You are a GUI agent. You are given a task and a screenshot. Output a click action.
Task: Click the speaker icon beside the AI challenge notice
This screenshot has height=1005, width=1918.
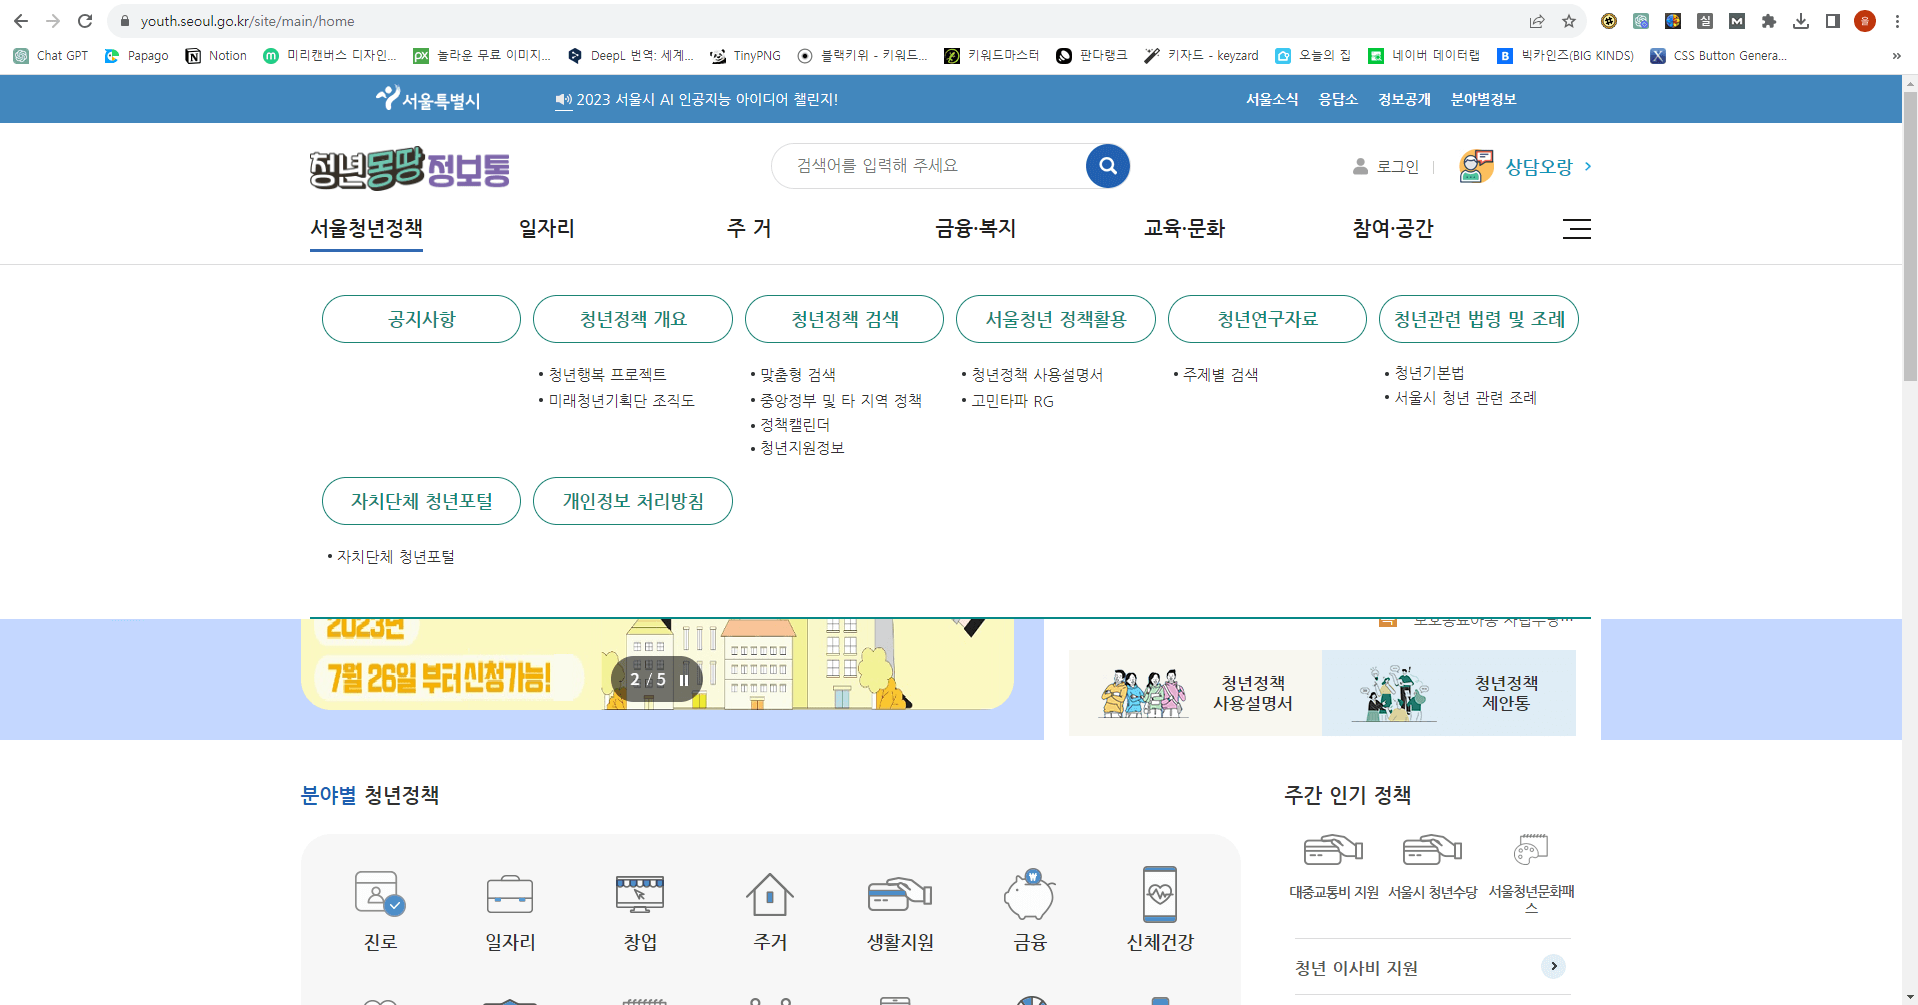click(562, 99)
